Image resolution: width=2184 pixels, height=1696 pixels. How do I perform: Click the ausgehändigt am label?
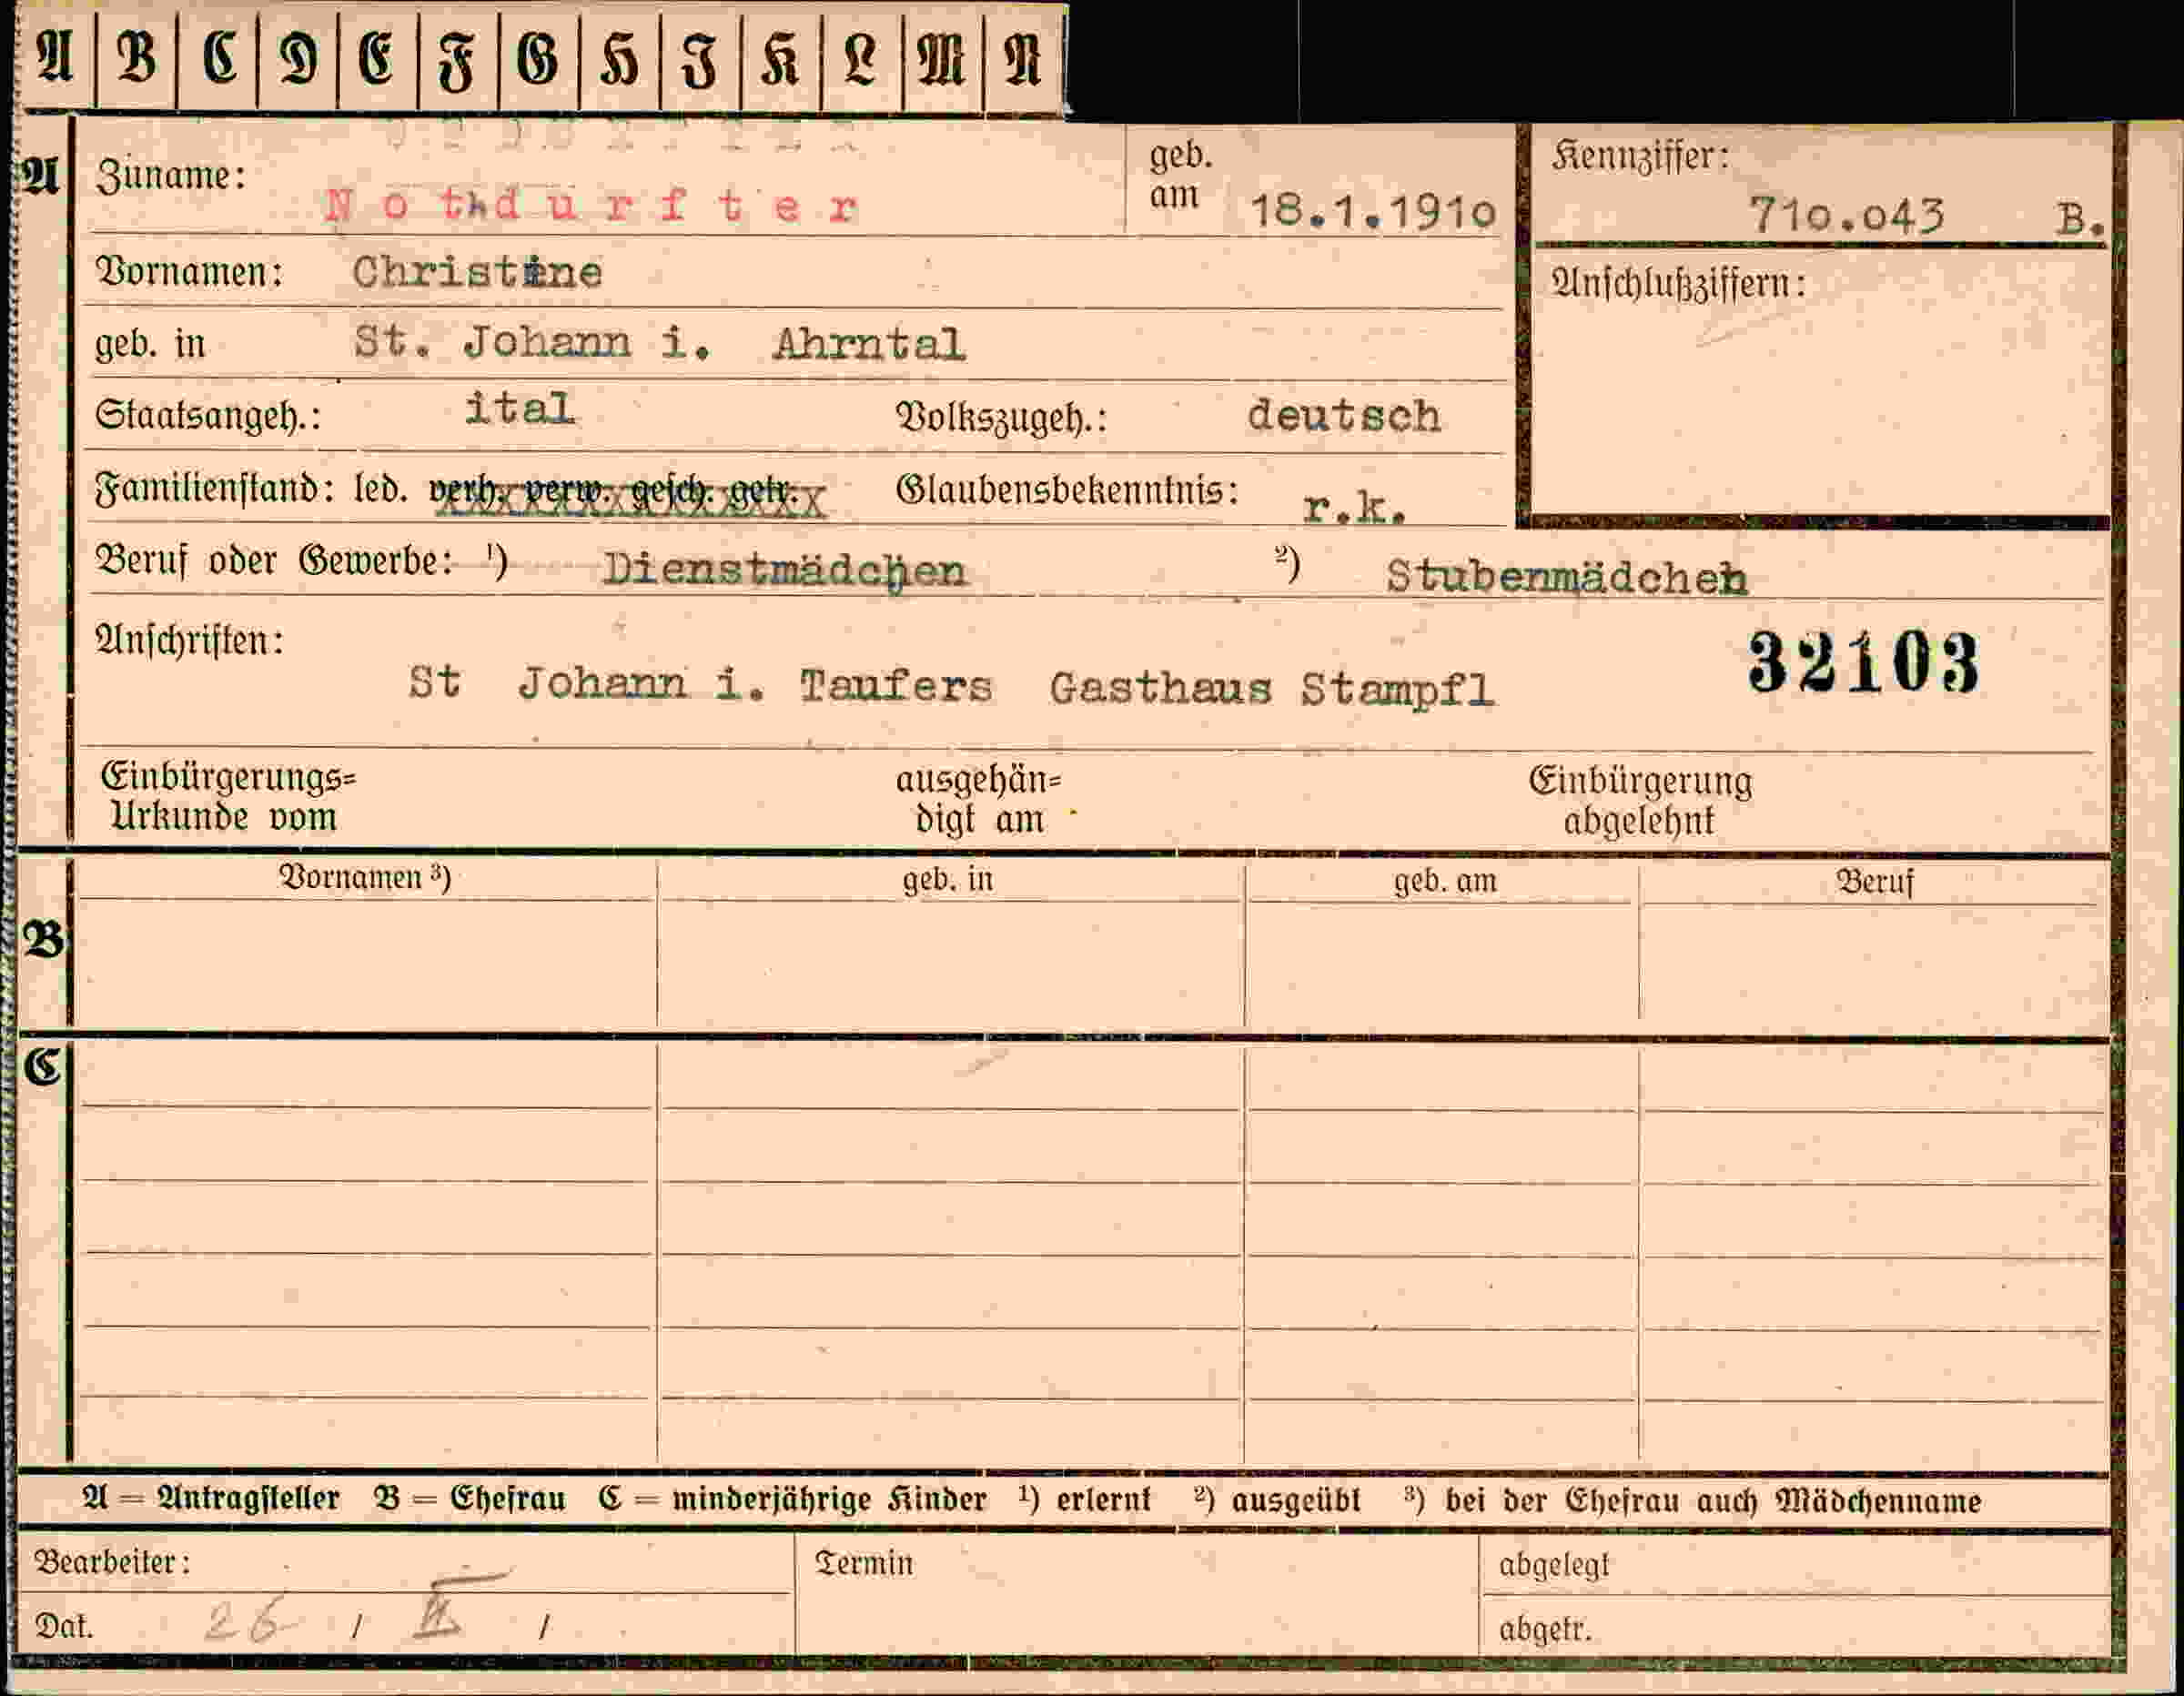[979, 800]
